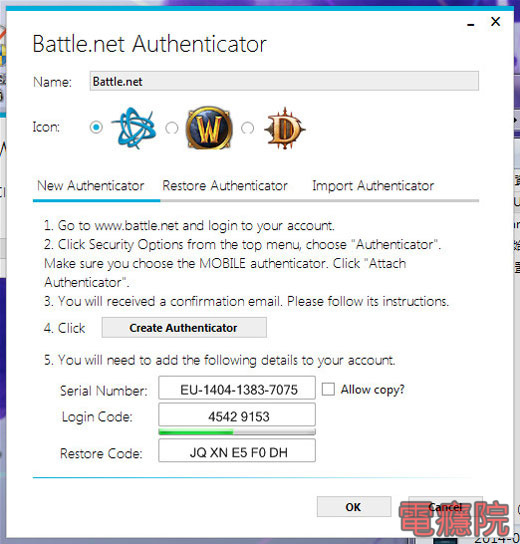Click the green login code countdown bar
Screen dimensions: 520x544
point(237,432)
